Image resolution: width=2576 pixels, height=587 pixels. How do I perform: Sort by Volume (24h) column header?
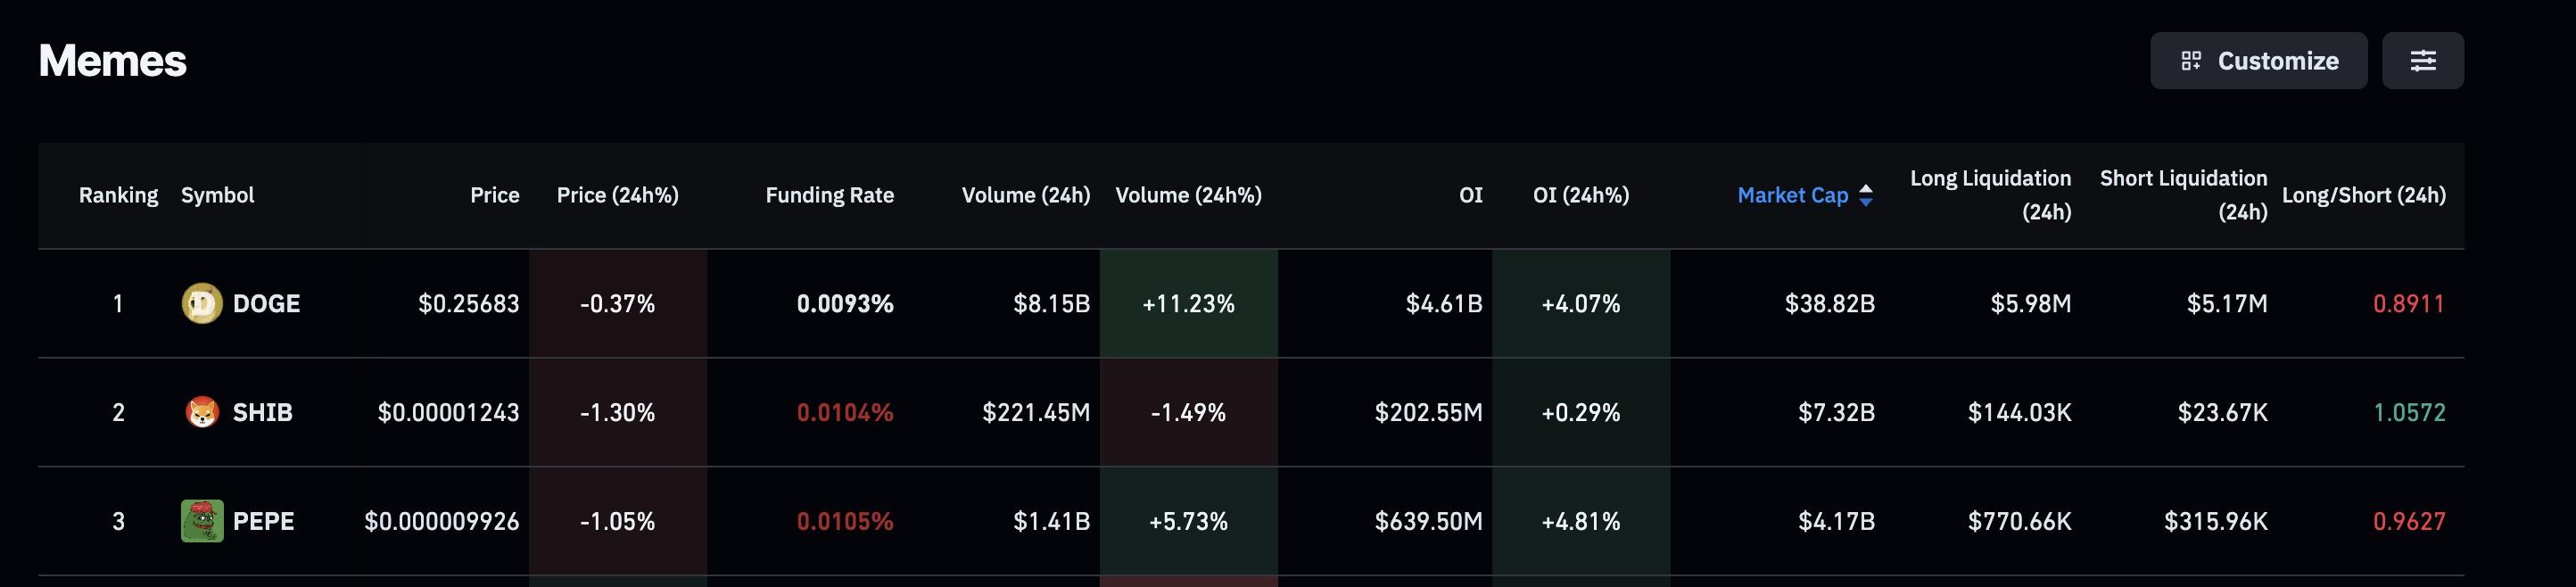1025,195
